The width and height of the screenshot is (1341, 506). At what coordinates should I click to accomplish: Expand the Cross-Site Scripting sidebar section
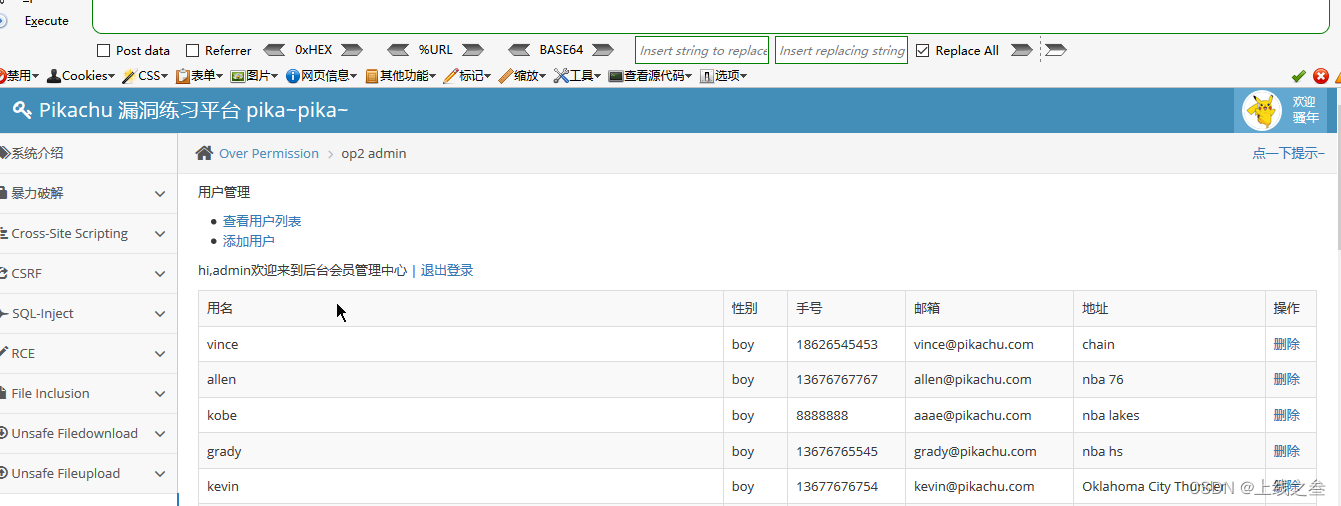pos(88,233)
